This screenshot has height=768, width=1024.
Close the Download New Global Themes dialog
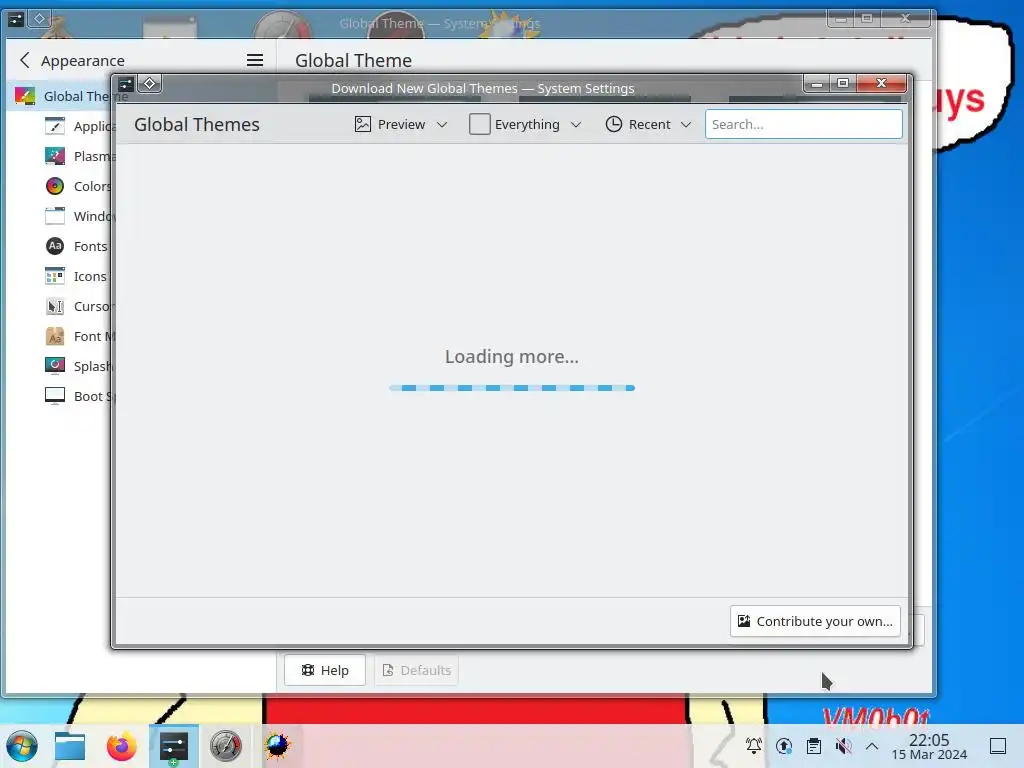click(x=882, y=84)
